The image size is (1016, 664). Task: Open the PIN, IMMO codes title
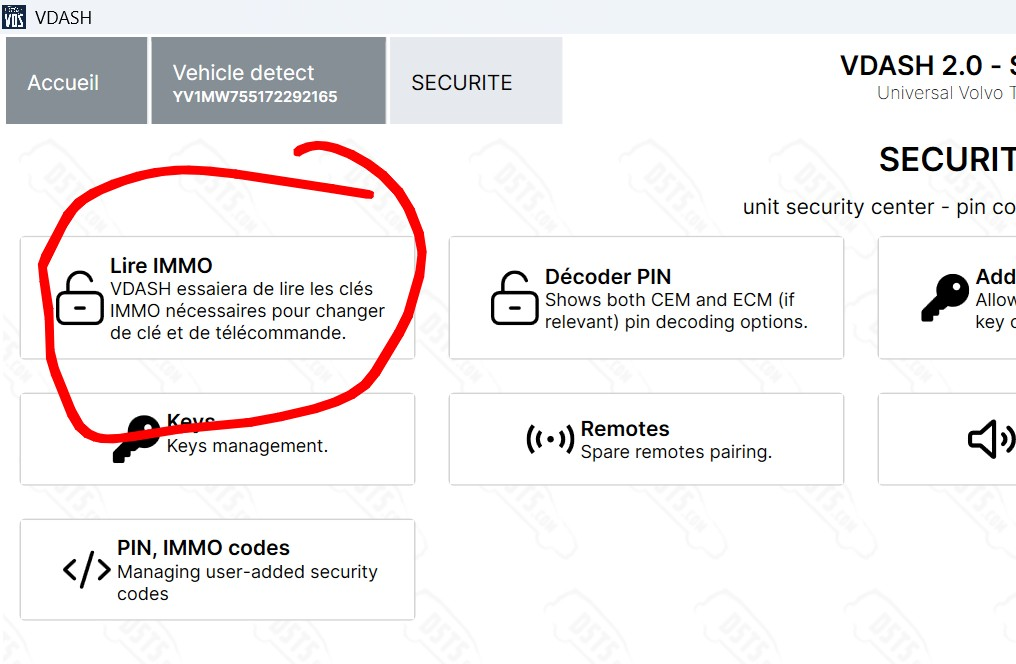click(203, 548)
